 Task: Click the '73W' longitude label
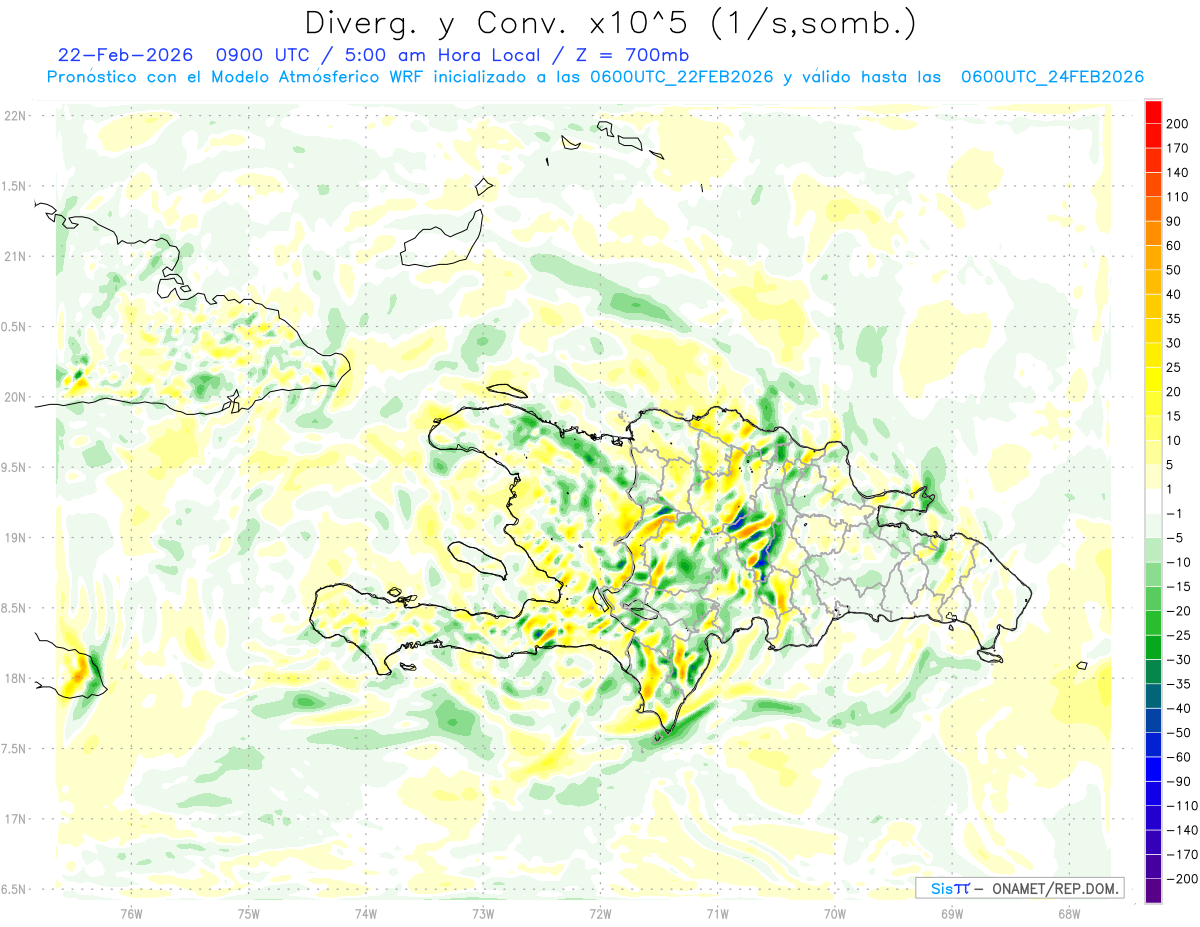[x=483, y=912]
